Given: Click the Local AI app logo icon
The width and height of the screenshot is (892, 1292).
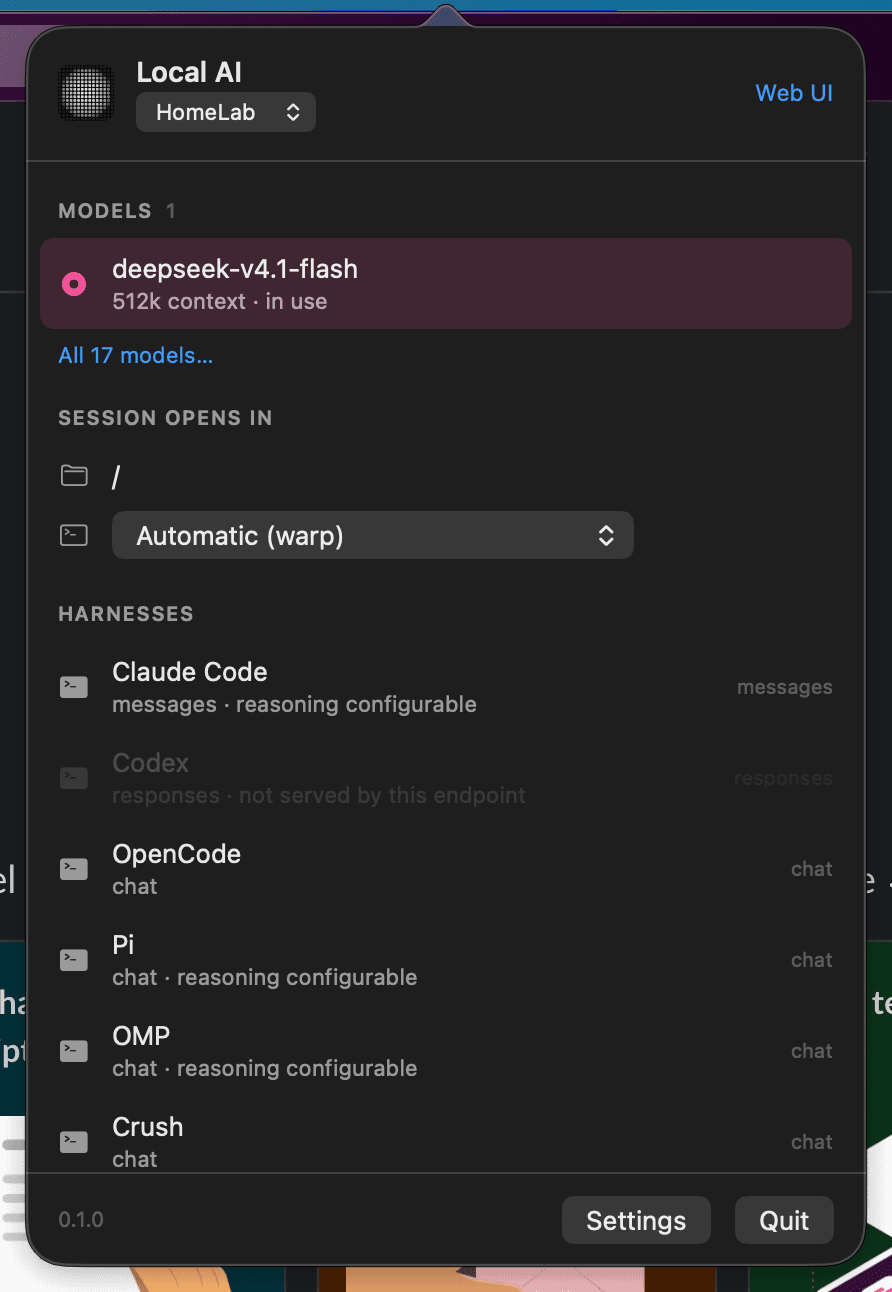Looking at the screenshot, I should tap(86, 93).
